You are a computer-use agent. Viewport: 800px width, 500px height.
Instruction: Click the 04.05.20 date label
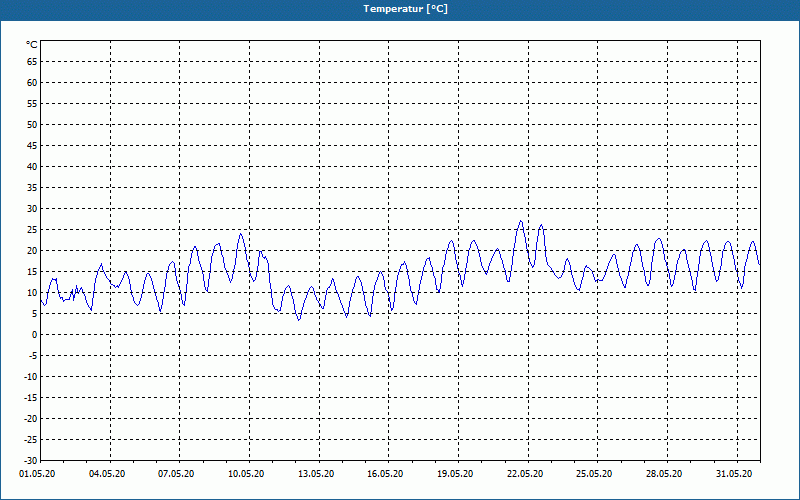[107, 474]
